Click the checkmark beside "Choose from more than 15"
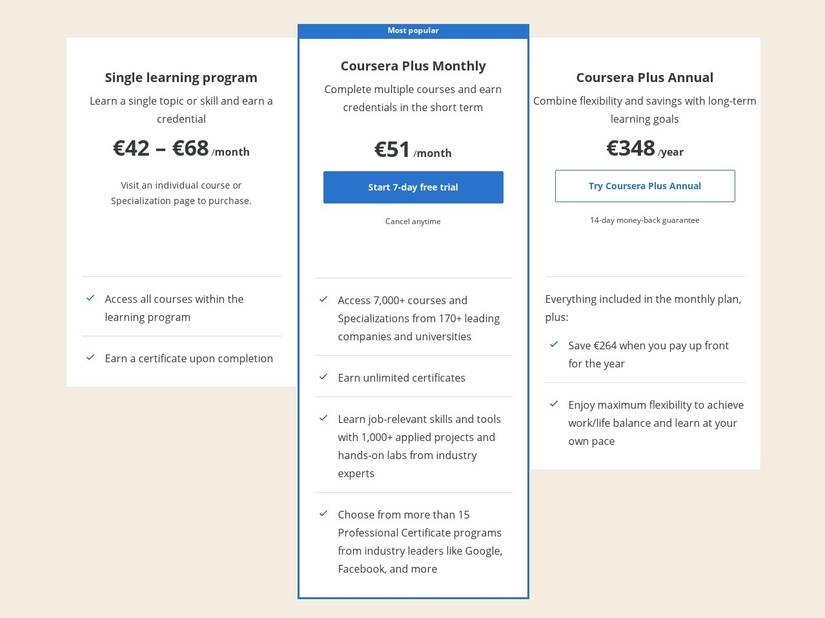The height and width of the screenshot is (618, 825). (322, 514)
